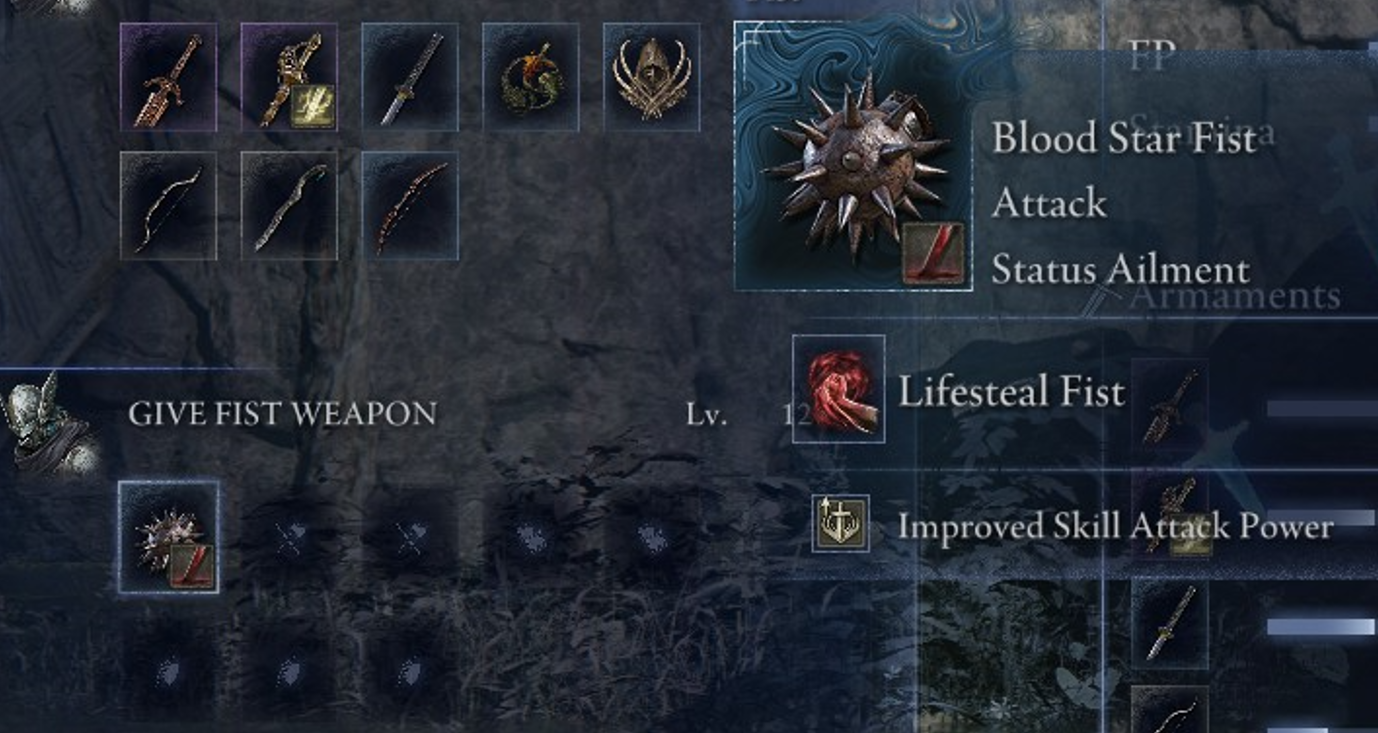Select the green wreath talisman
This screenshot has width=1378, height=733.
point(531,77)
